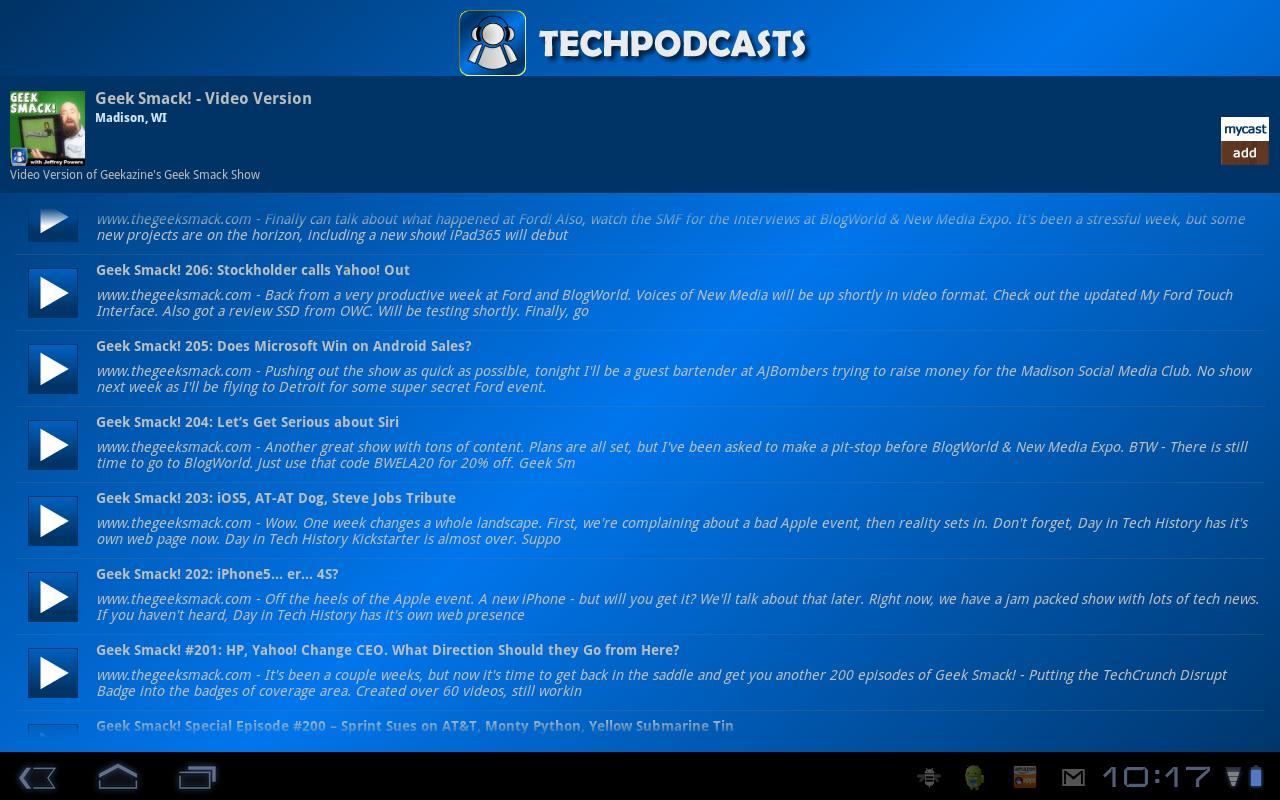Open description starting 'It's been a couple weeks'
This screenshot has height=800, width=1280.
pos(661,683)
